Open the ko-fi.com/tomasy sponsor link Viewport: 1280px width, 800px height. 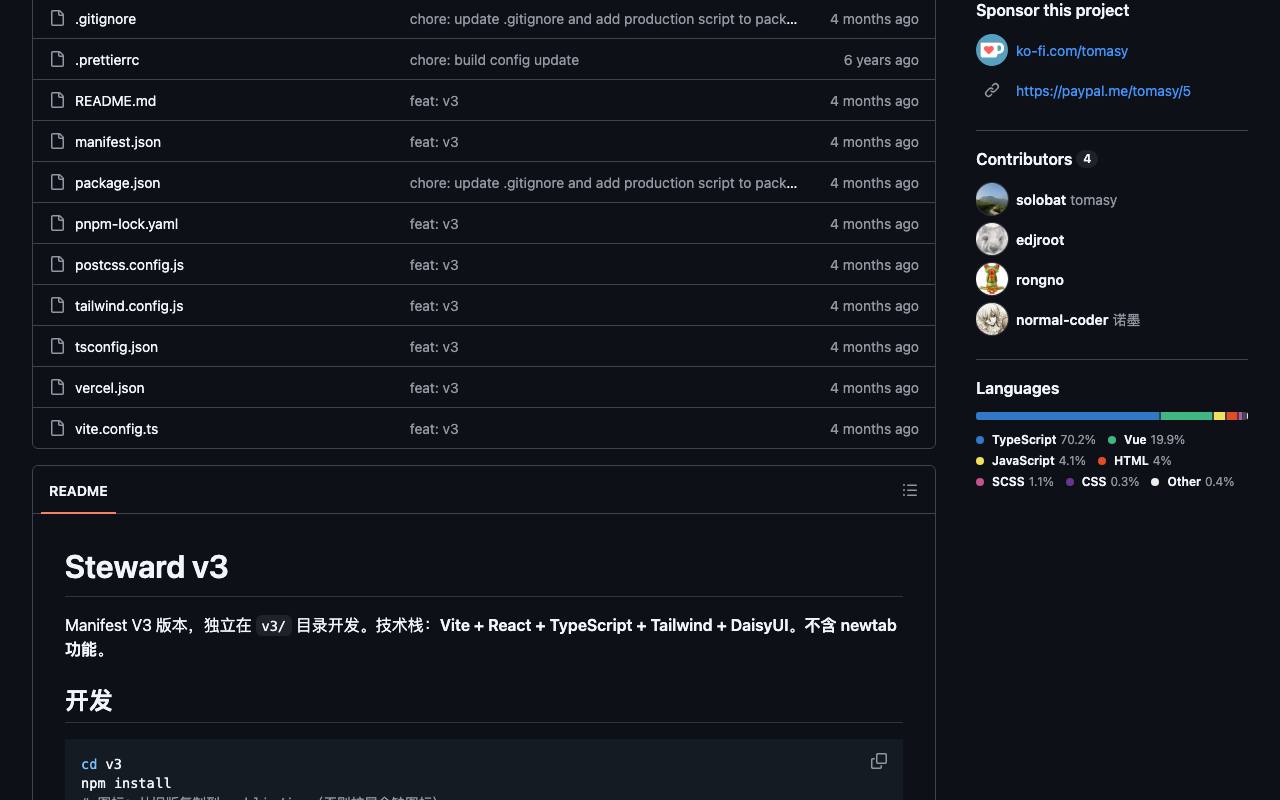1072,51
